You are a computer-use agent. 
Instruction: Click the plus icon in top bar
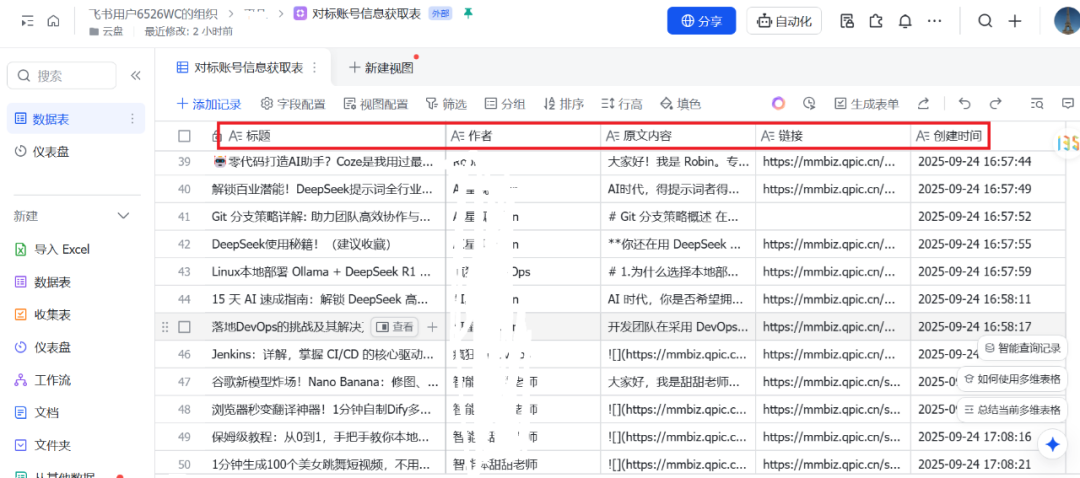coord(1015,21)
